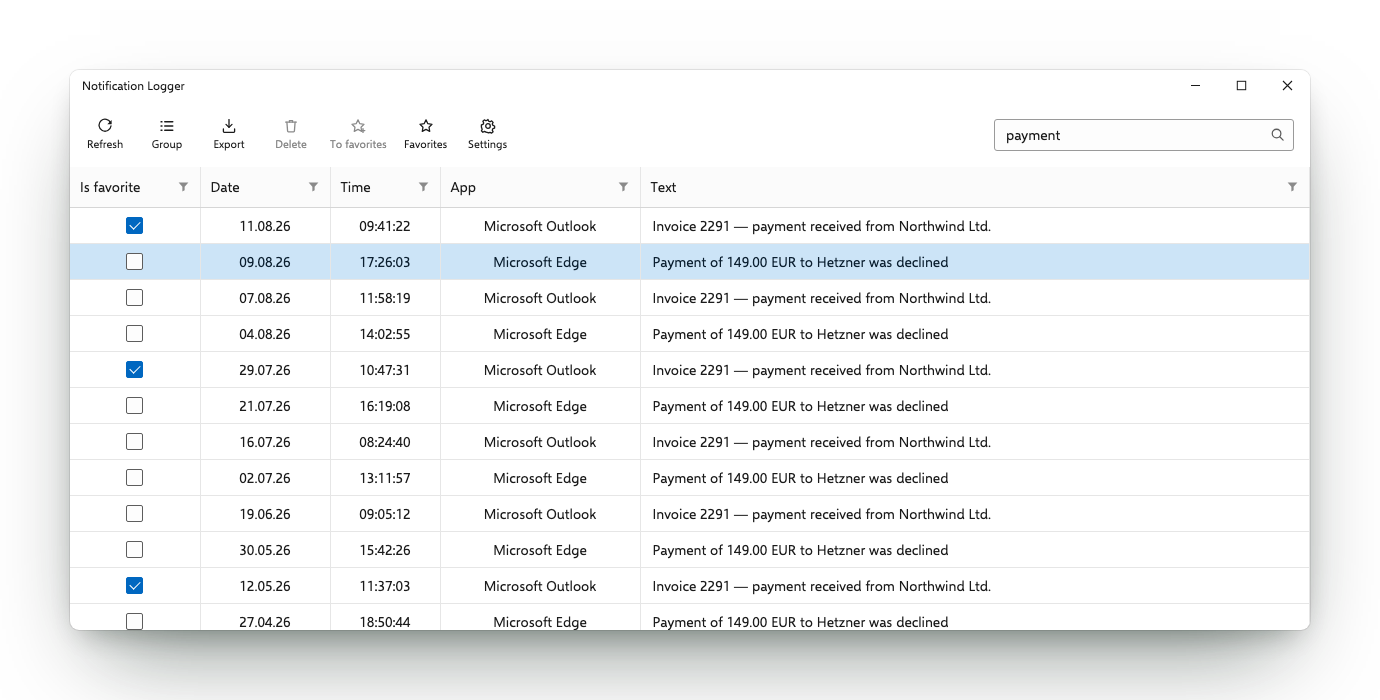The width and height of the screenshot is (1380, 700).
Task: Open the Date column filter
Action: (313, 187)
